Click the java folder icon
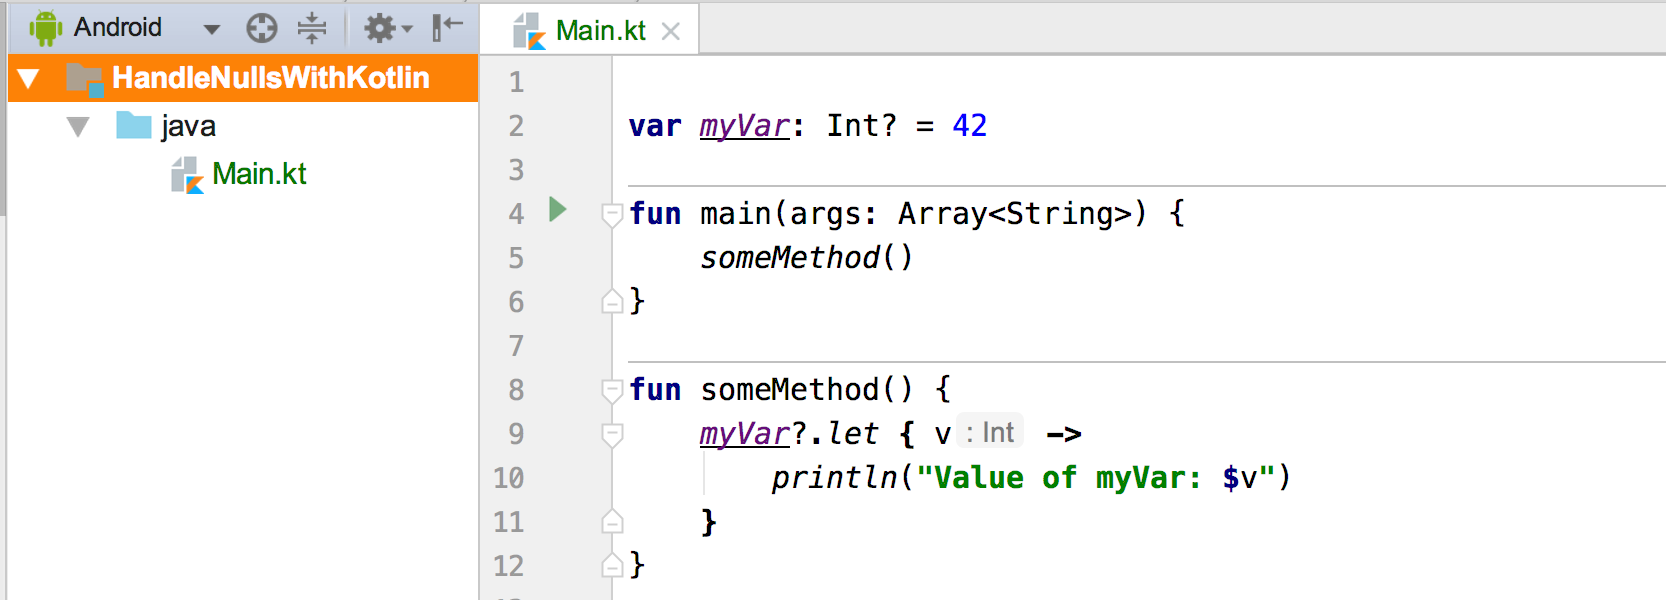This screenshot has height=600, width=1666. pos(134,126)
